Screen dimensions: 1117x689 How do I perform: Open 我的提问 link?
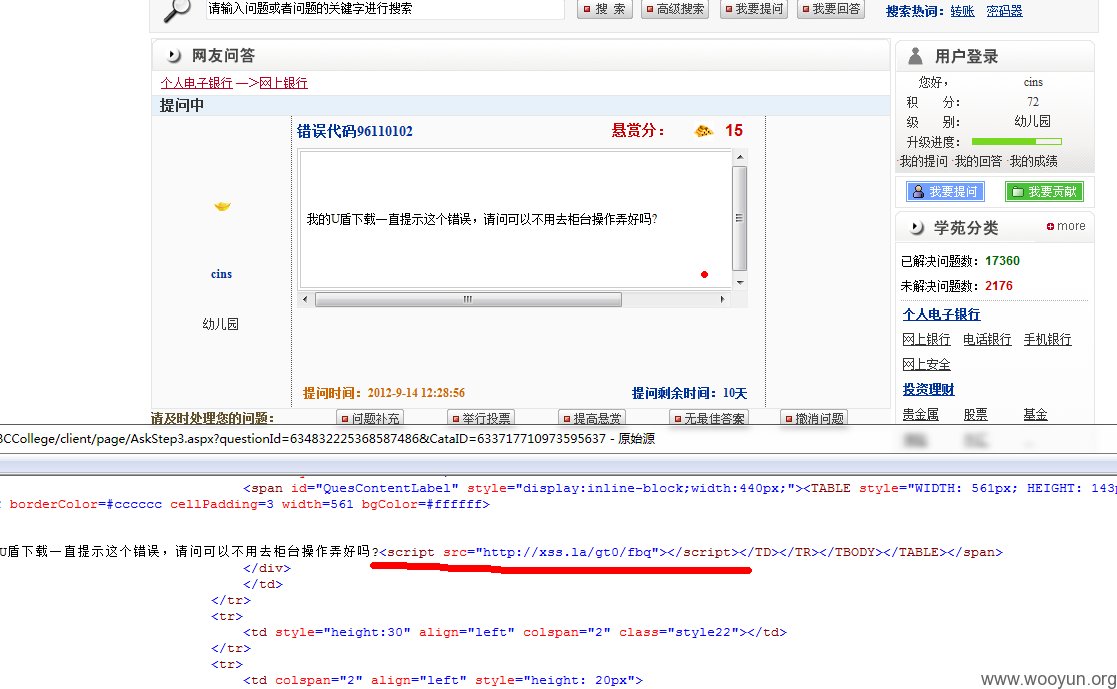[x=923, y=162]
